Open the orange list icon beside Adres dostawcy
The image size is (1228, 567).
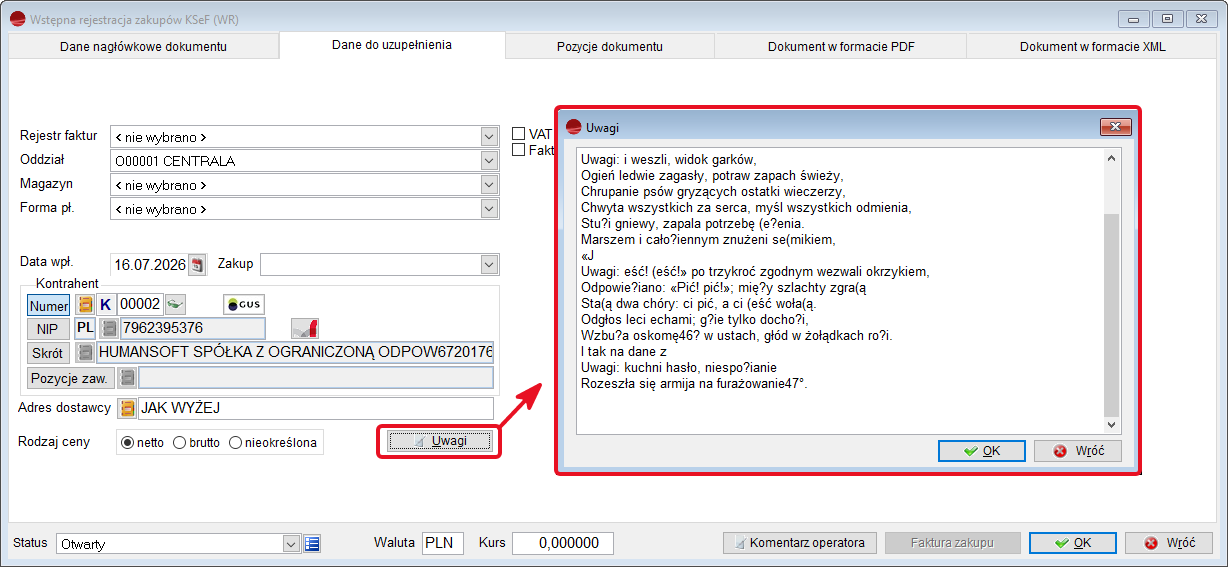pyautogui.click(x=127, y=408)
